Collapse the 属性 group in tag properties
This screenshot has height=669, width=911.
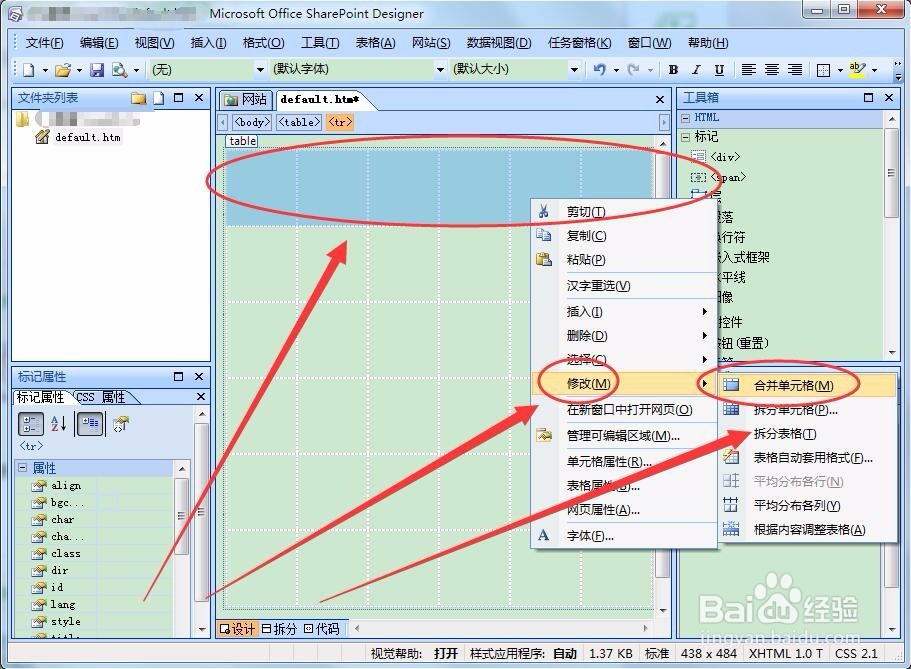(x=22, y=467)
